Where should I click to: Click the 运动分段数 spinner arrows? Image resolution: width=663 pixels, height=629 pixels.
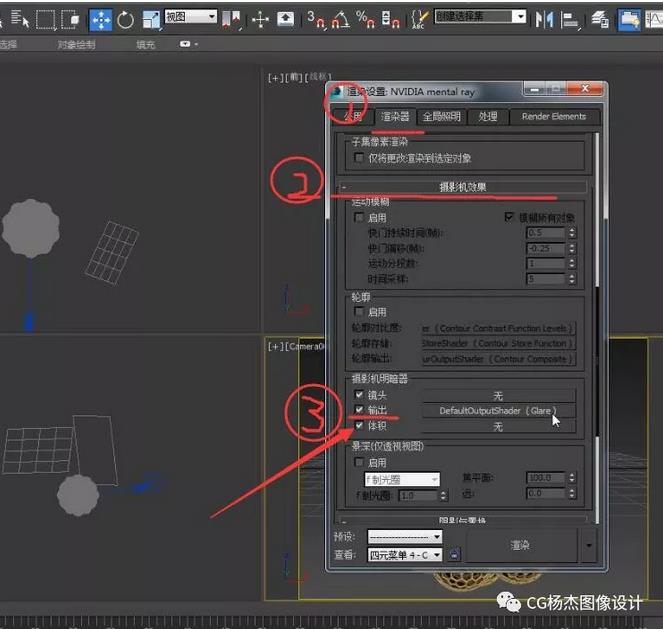[572, 263]
